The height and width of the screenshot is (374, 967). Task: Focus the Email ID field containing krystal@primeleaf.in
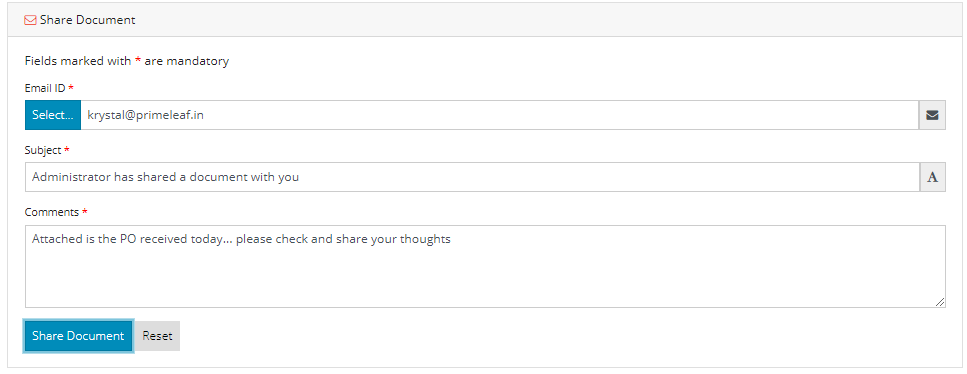[x=500, y=115]
